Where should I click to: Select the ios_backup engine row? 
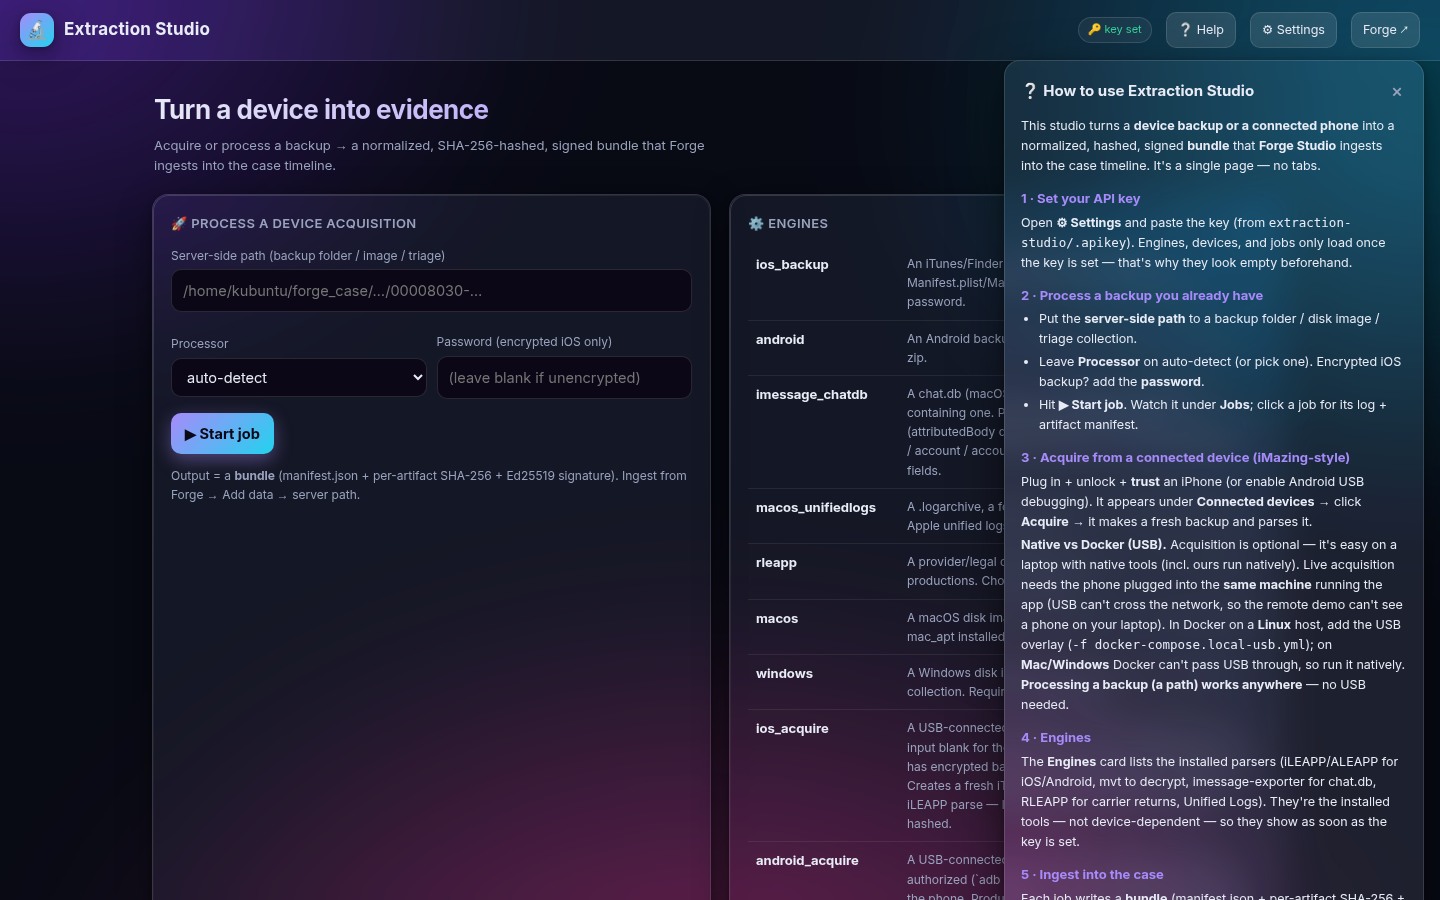[x=876, y=283]
